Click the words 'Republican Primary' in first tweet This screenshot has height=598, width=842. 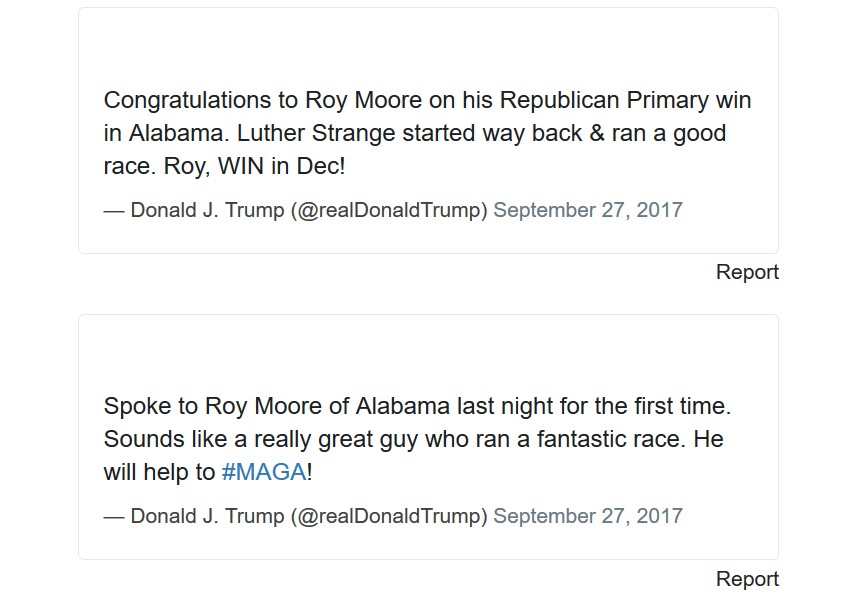coord(604,100)
